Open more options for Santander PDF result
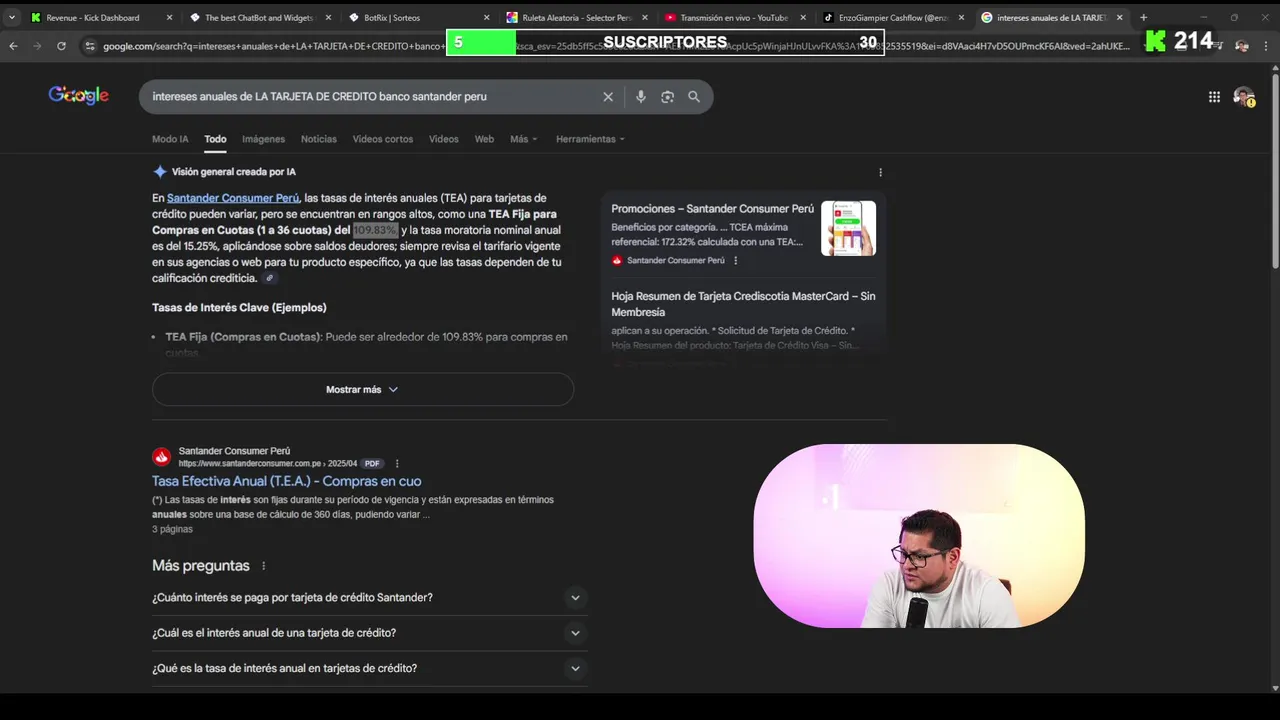Viewport: 1280px width, 720px height. (397, 464)
